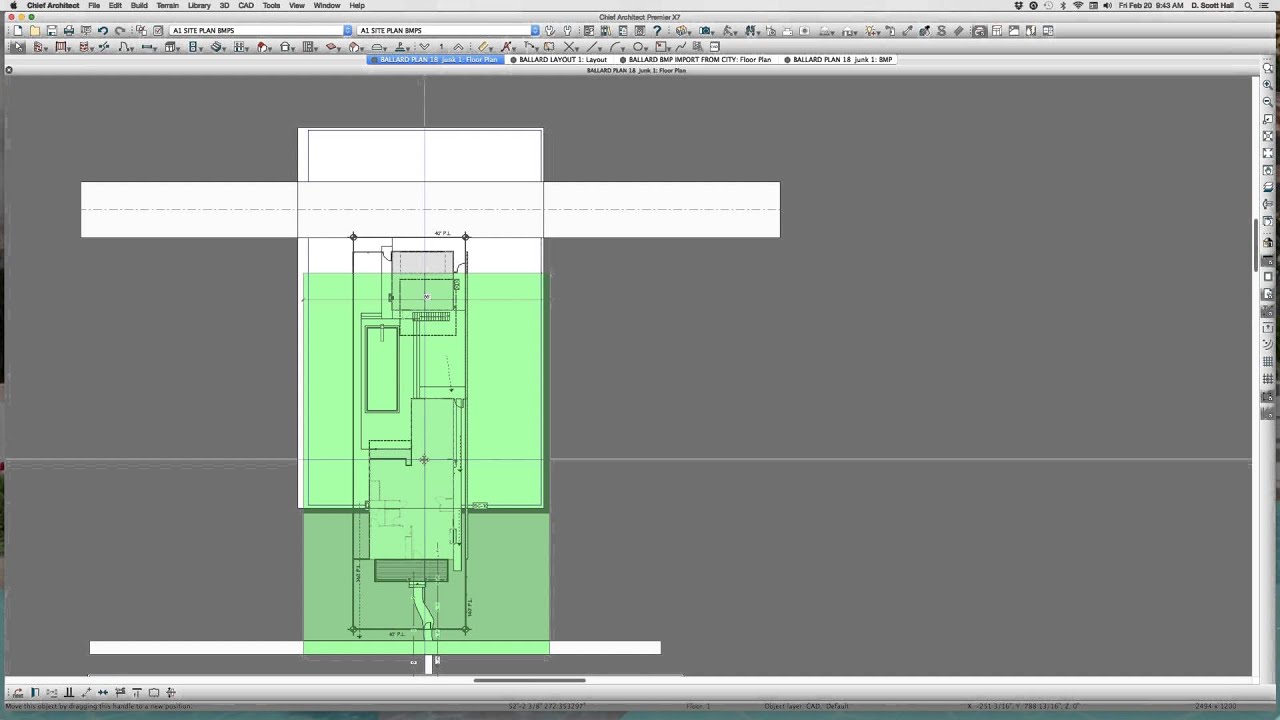Screen dimensions: 1280x720
Task: Expand the Wall tool dropdown
Action: 45,49
